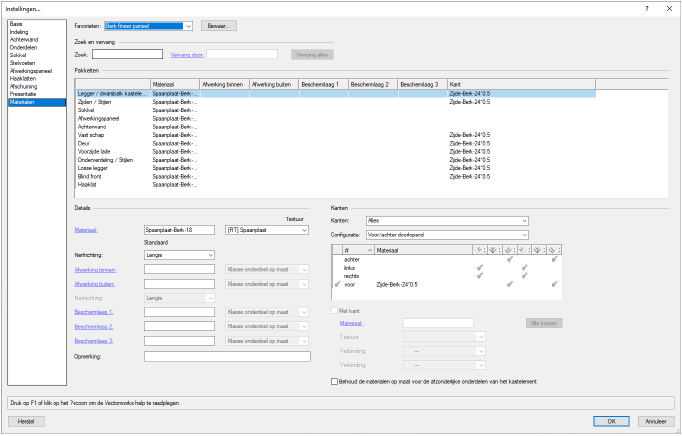The height and width of the screenshot is (436, 682).
Task: Click the help question mark icon
Action: pos(647,9)
